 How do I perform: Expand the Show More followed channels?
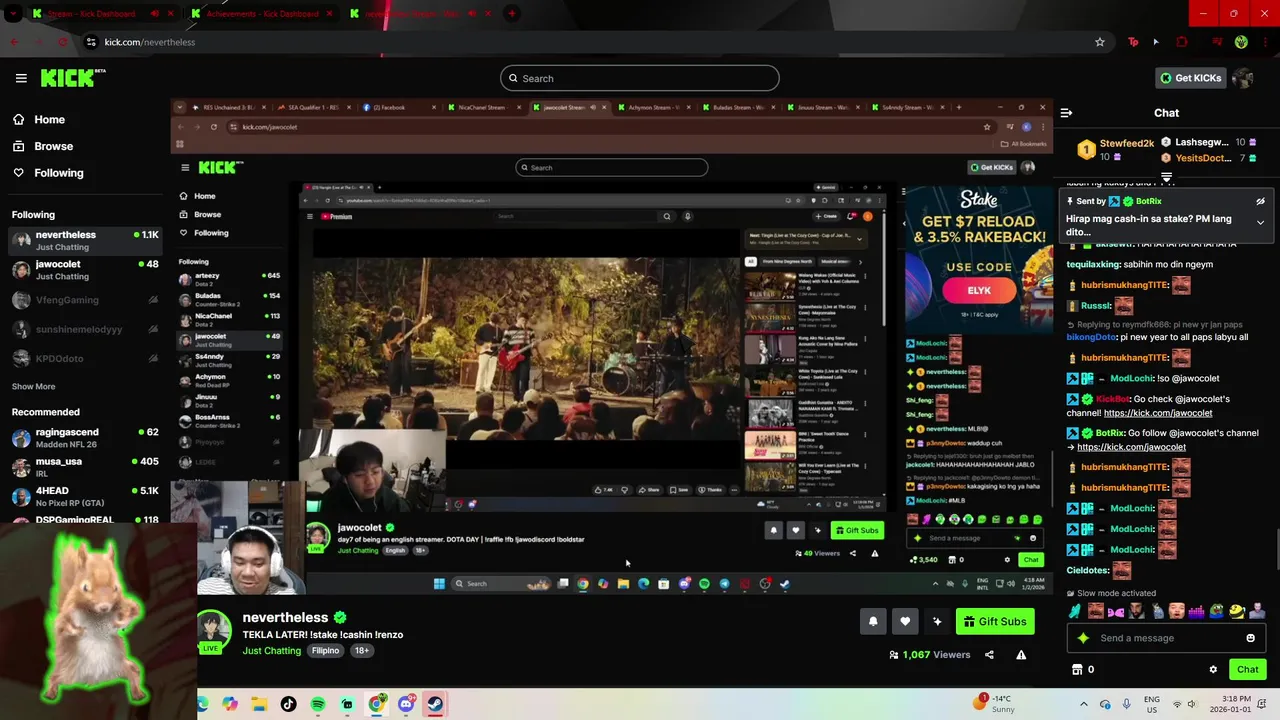tap(34, 386)
